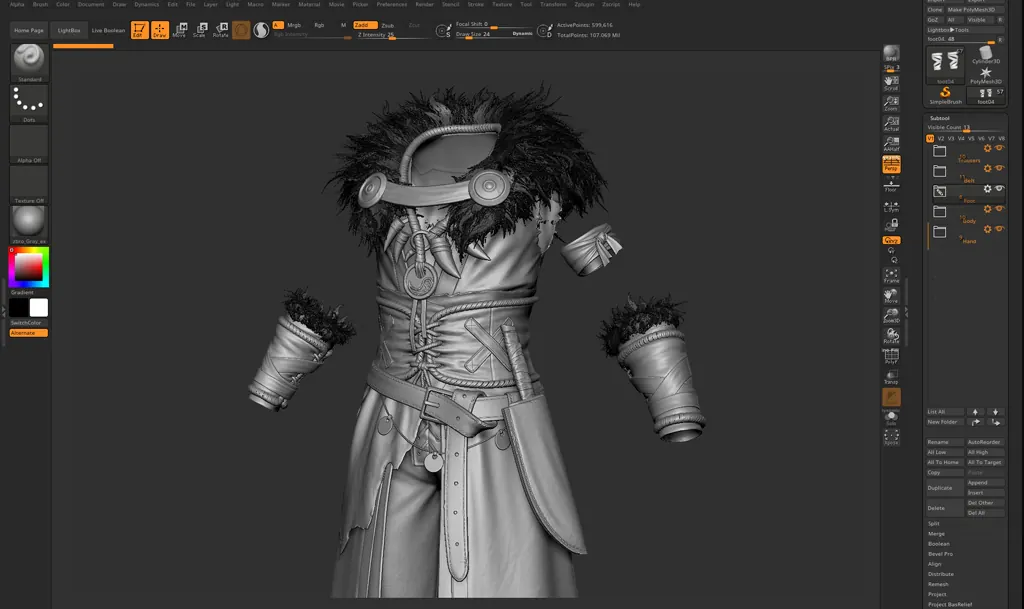Open LightBox
The width and height of the screenshot is (1024, 609).
69,30
